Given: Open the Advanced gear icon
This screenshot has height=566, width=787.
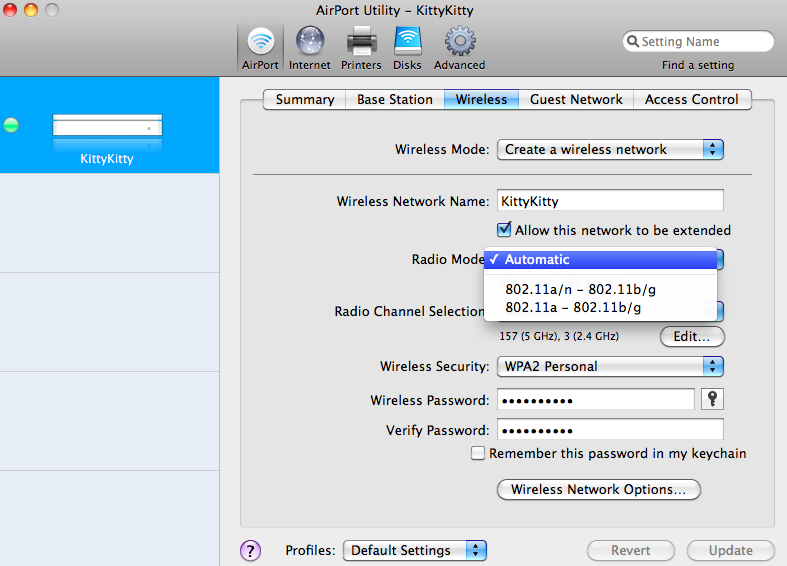Looking at the screenshot, I should click(x=459, y=48).
